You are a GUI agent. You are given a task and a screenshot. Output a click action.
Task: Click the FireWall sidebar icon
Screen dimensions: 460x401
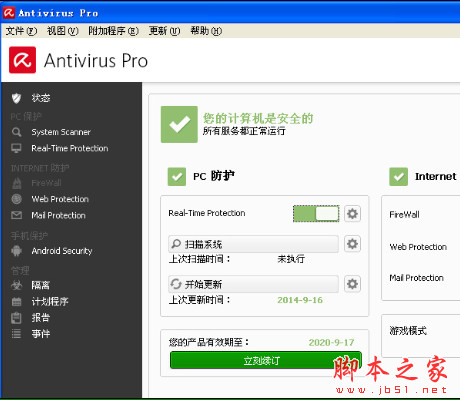[17, 183]
